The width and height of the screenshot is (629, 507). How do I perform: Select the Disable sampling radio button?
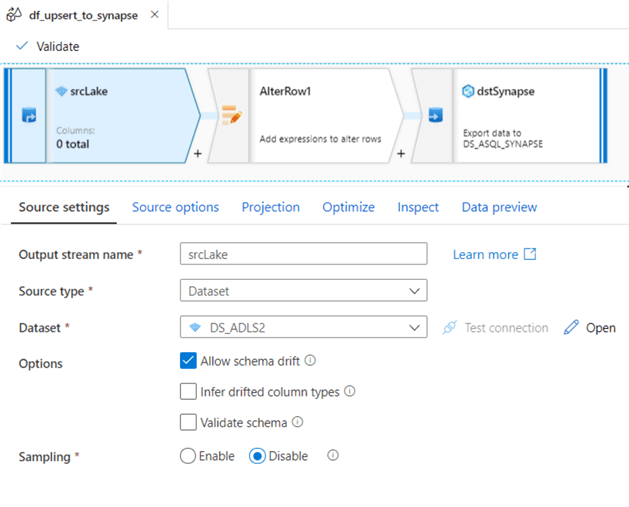click(x=257, y=456)
